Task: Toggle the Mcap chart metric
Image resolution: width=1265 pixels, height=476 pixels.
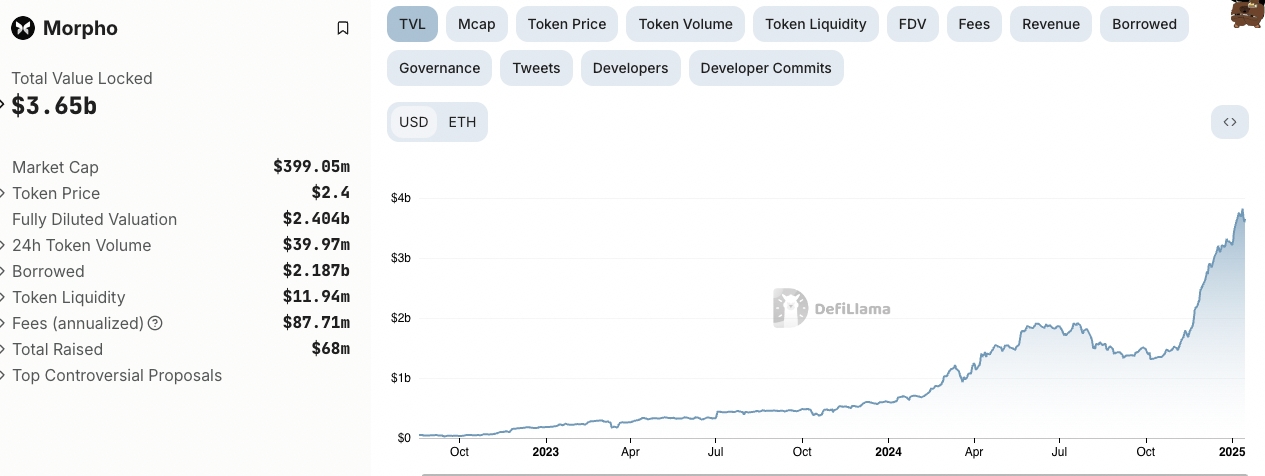Action: coord(477,24)
